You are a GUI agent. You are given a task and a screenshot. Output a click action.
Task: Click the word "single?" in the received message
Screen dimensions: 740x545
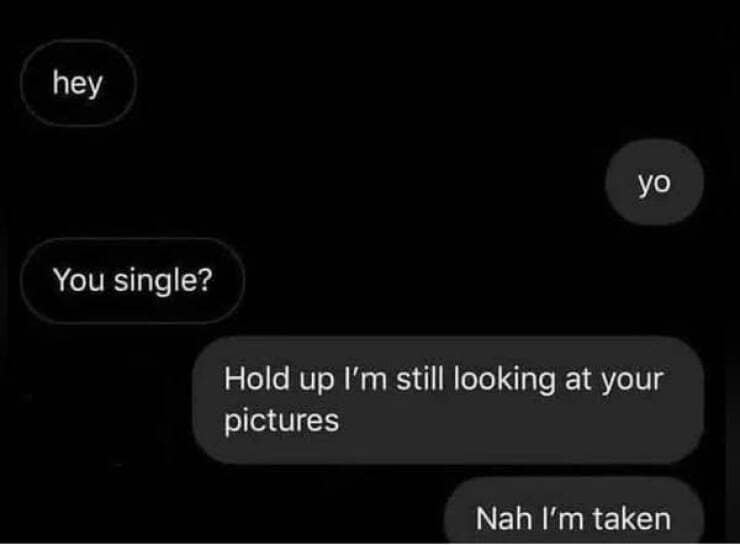pyautogui.click(x=163, y=281)
